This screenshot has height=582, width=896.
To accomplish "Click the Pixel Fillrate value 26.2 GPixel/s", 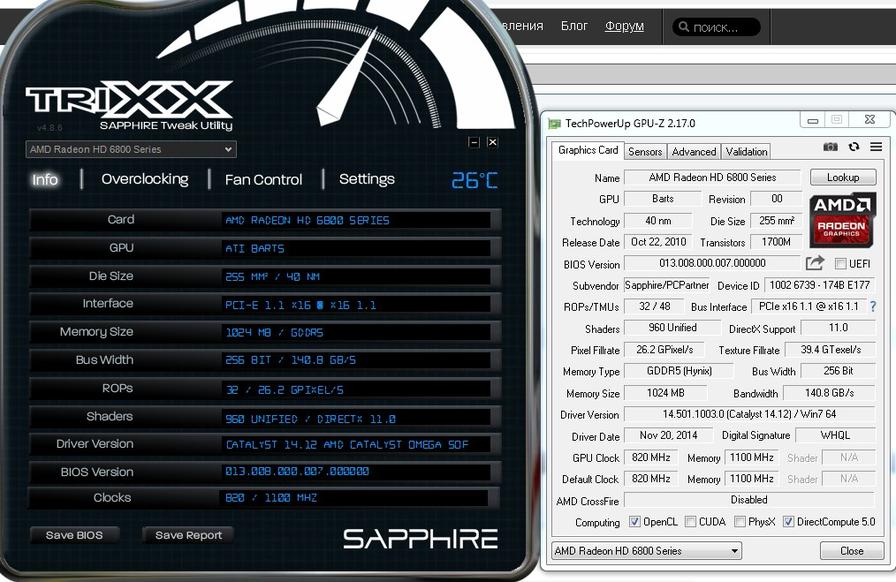I will [x=665, y=349].
